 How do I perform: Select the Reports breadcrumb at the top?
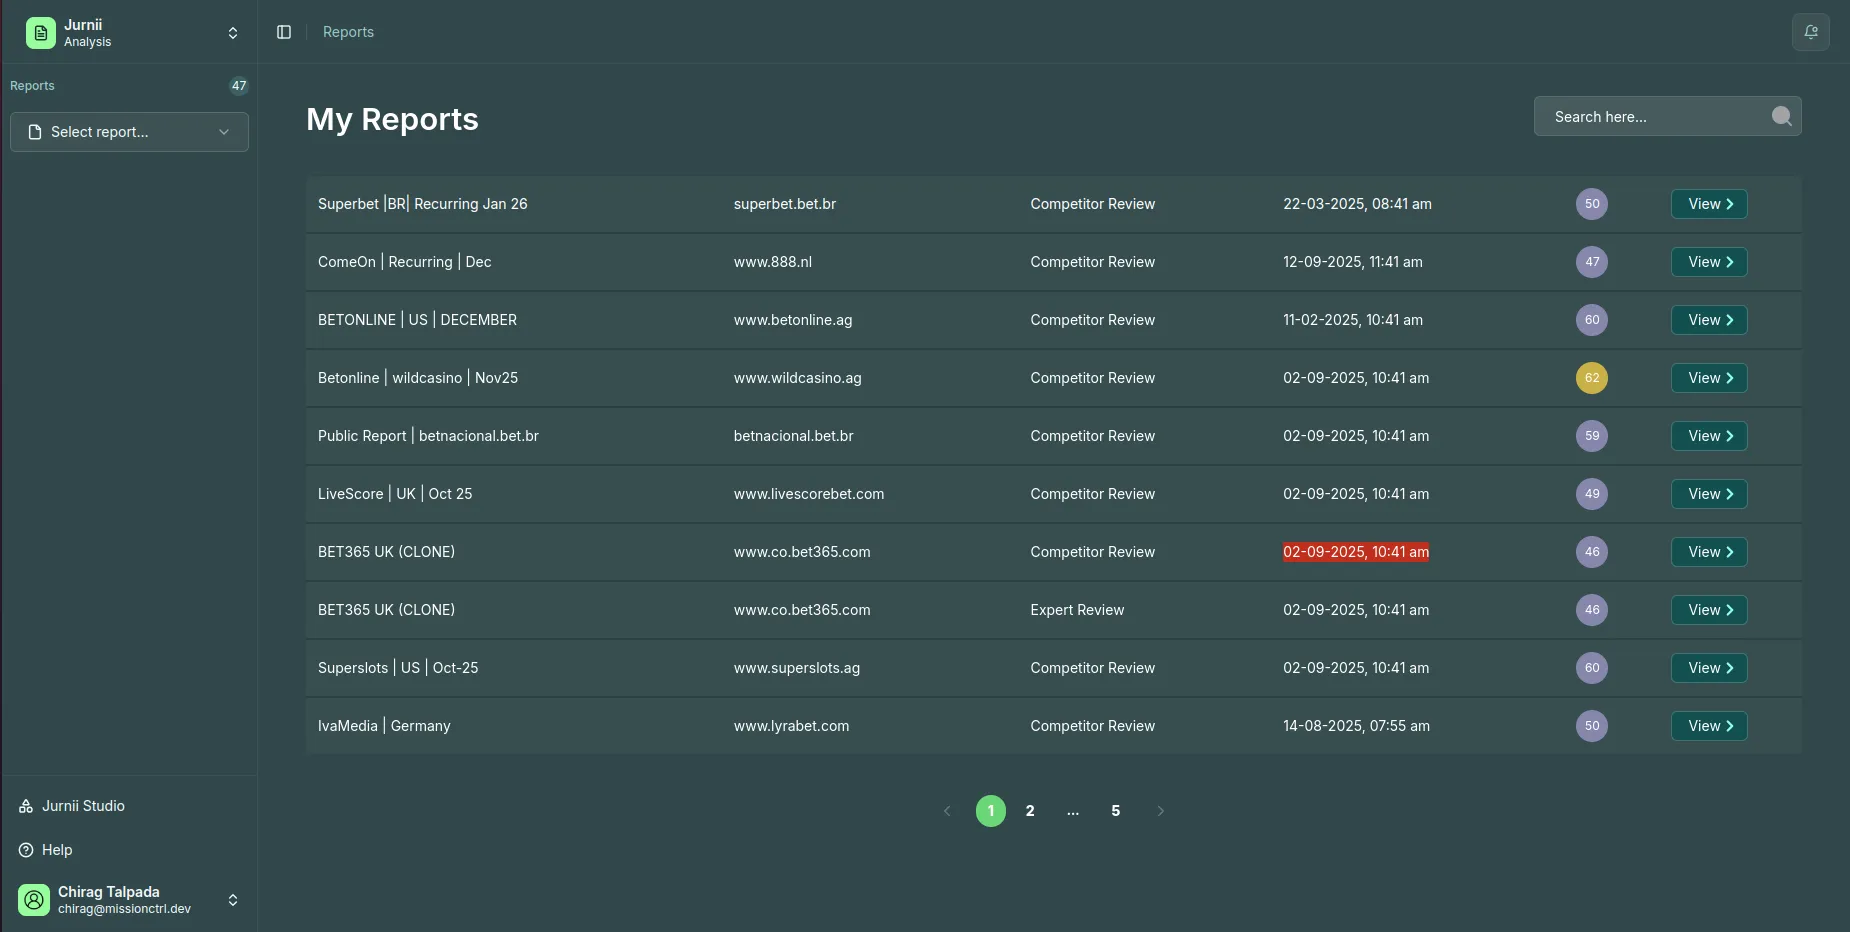tap(347, 32)
